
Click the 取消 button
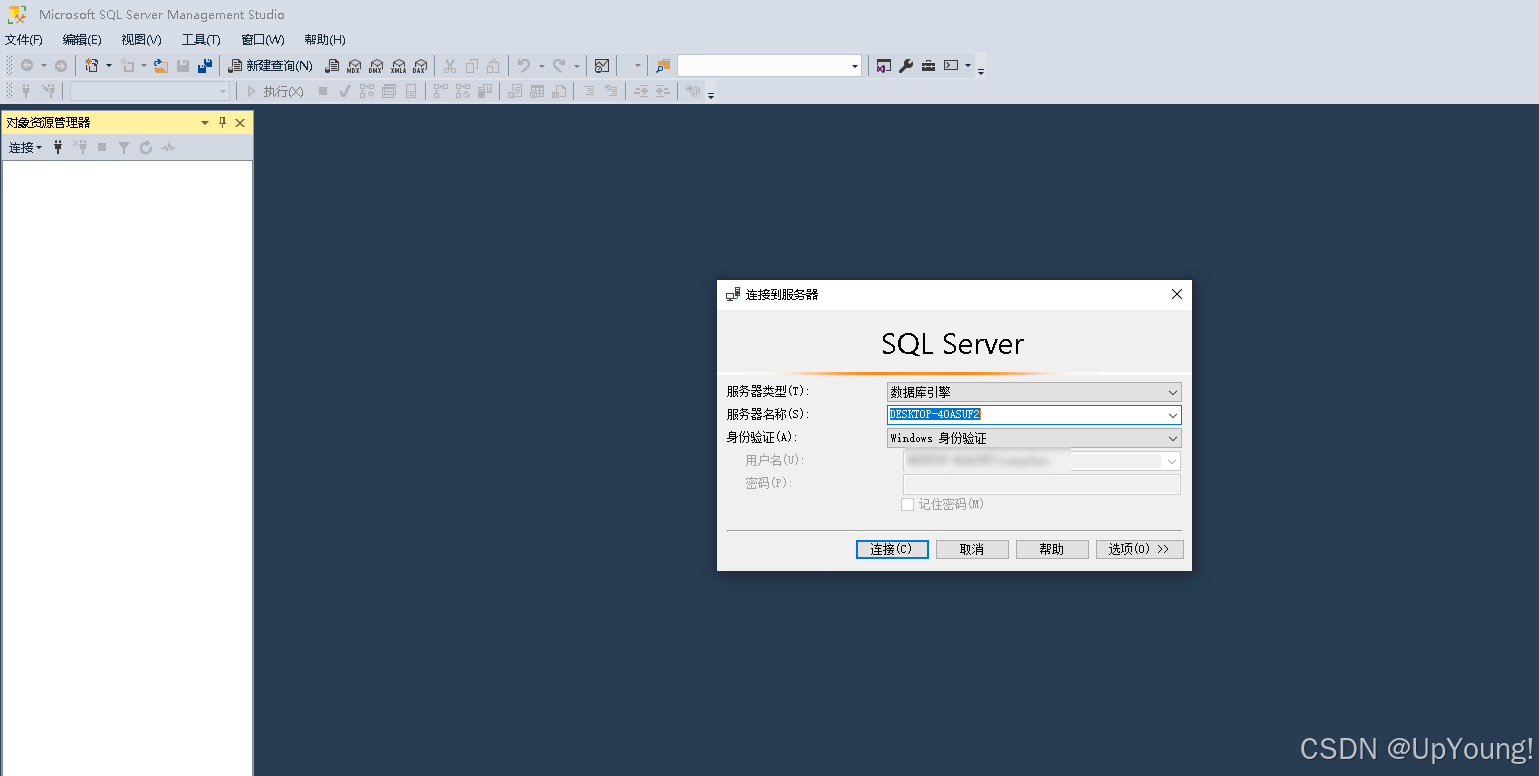[x=972, y=549]
